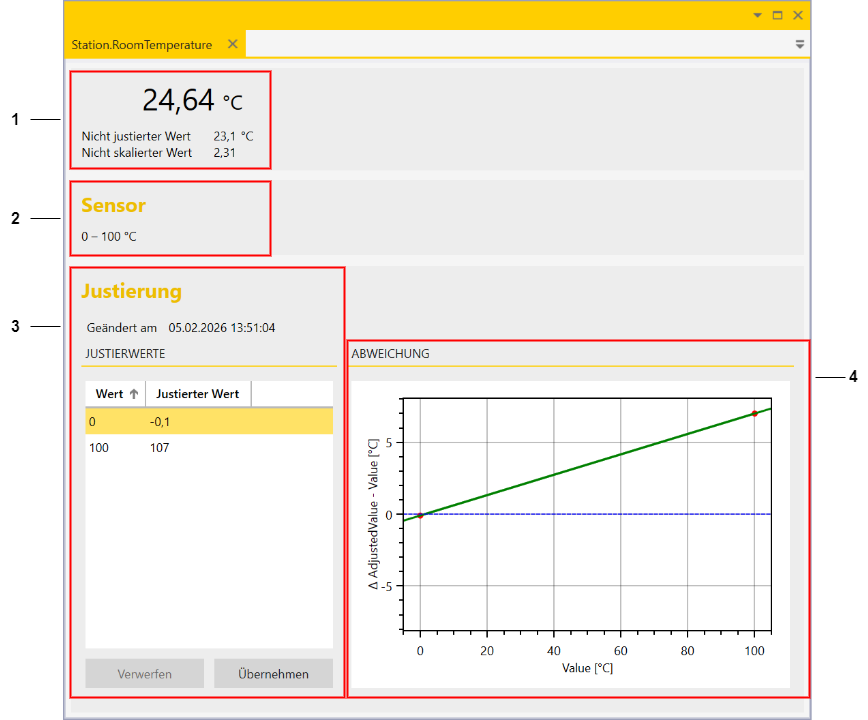Select the table row with Wert 100
This screenshot has height=720, width=868.
[x=99, y=448]
